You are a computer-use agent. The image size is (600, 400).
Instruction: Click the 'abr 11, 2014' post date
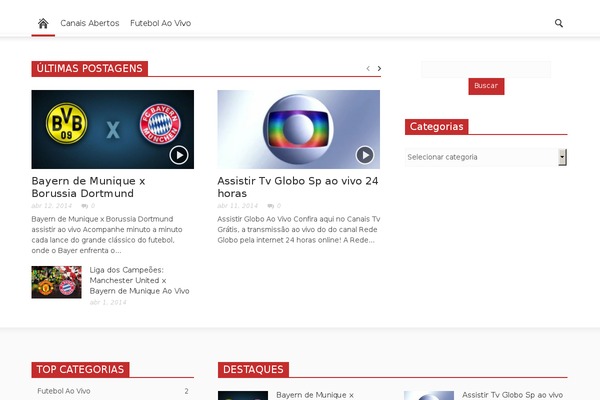tap(238, 206)
